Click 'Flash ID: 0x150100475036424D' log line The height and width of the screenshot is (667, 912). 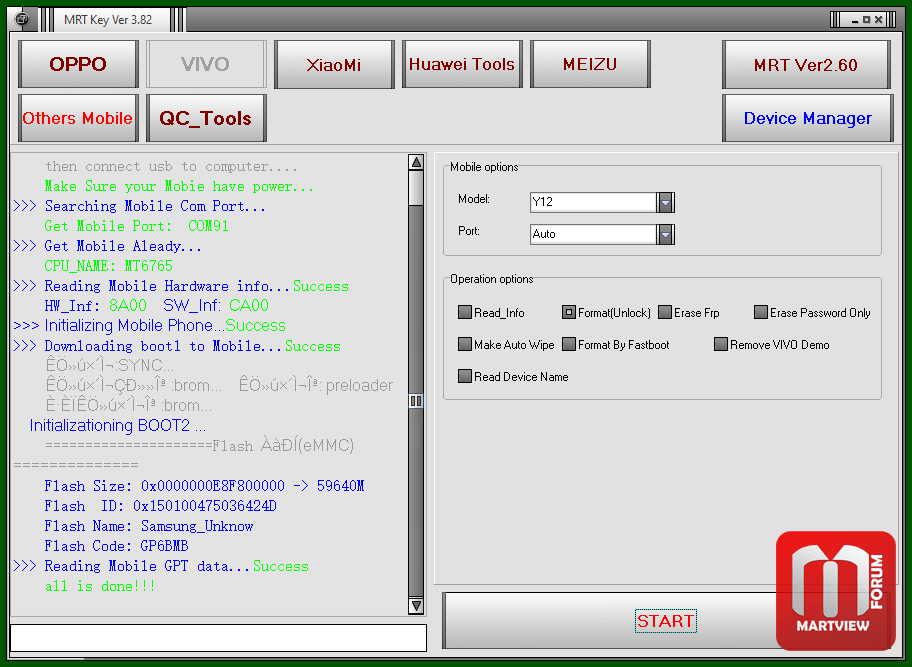pyautogui.click(x=161, y=505)
